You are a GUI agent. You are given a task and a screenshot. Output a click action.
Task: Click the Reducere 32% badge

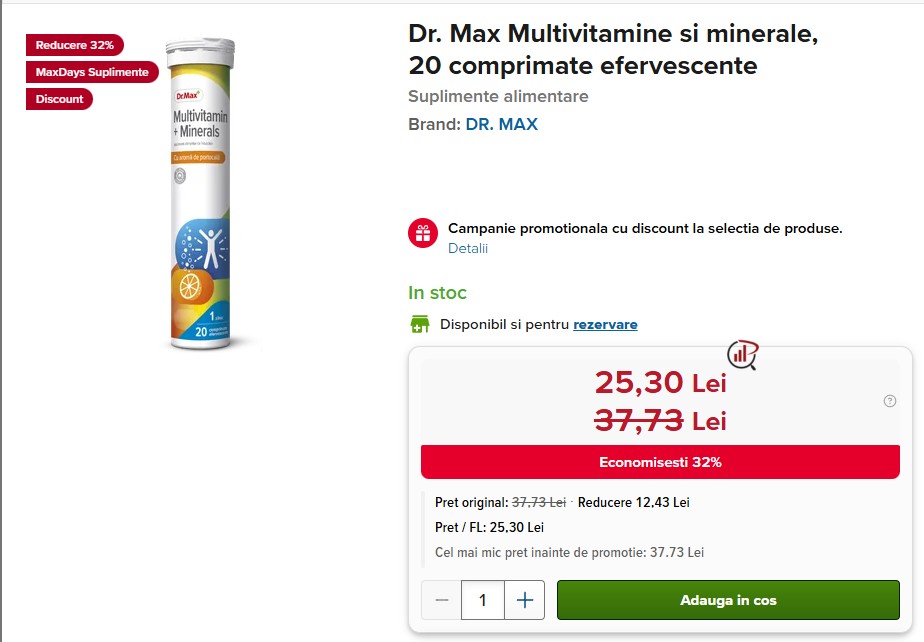click(x=75, y=45)
